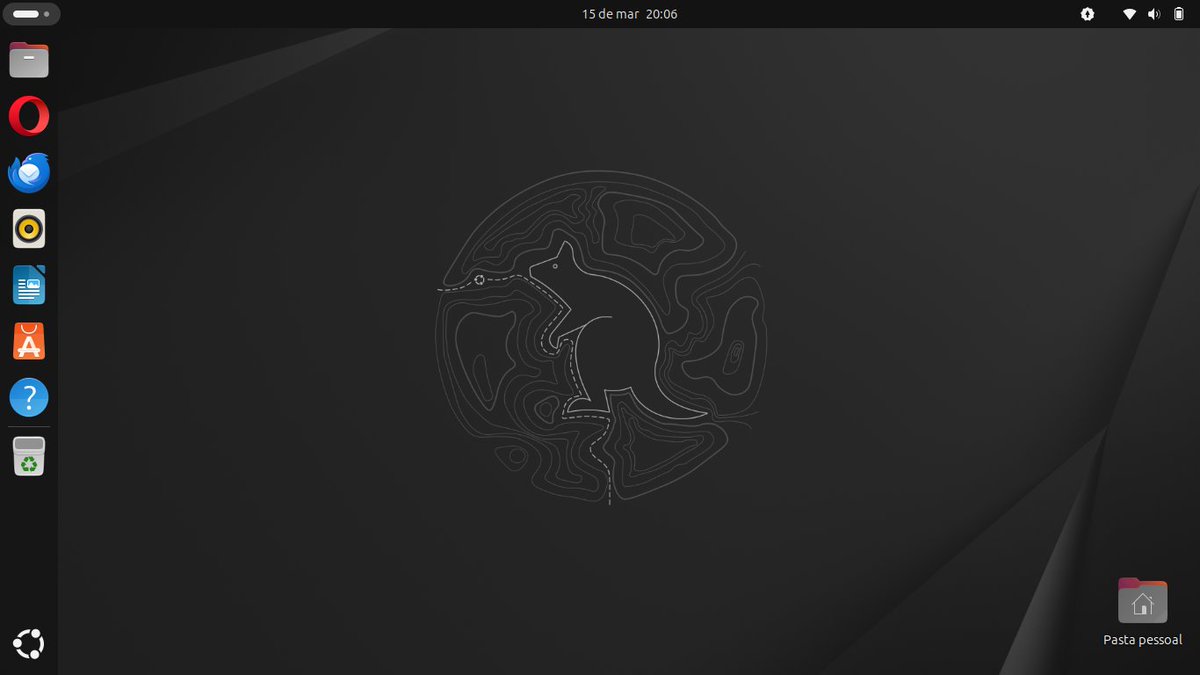
Task: Mute audio via the speaker icon
Action: coord(1156,13)
